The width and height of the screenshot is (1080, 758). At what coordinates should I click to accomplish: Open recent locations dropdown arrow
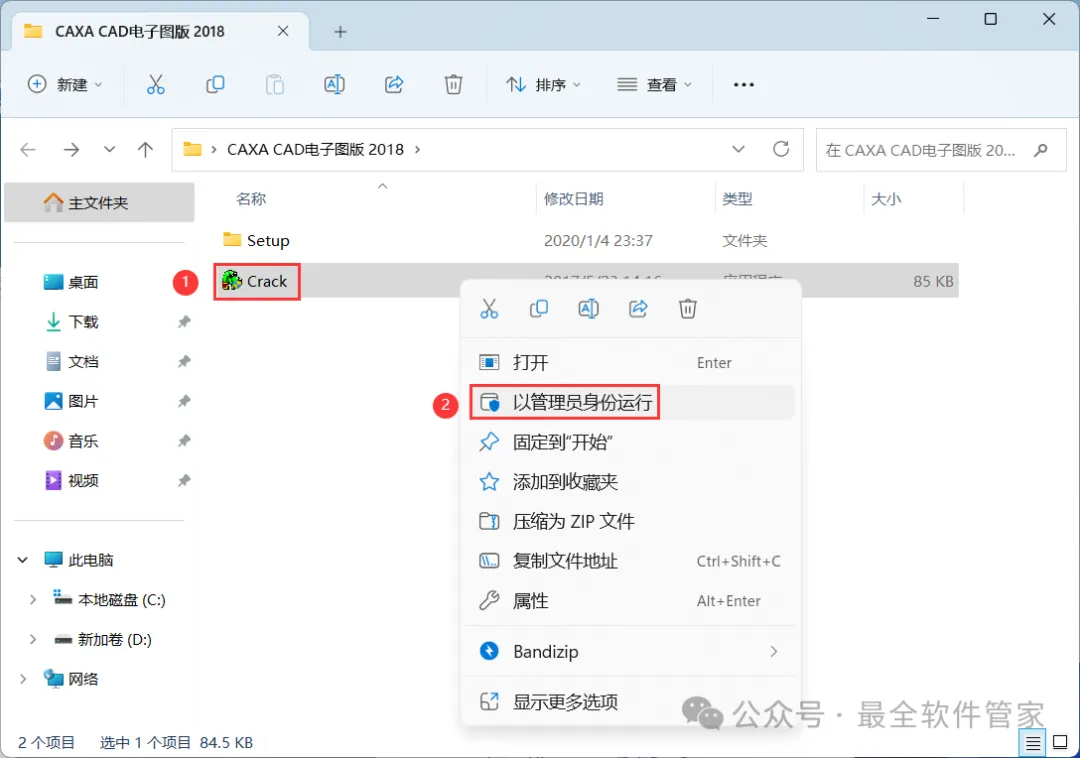click(109, 149)
